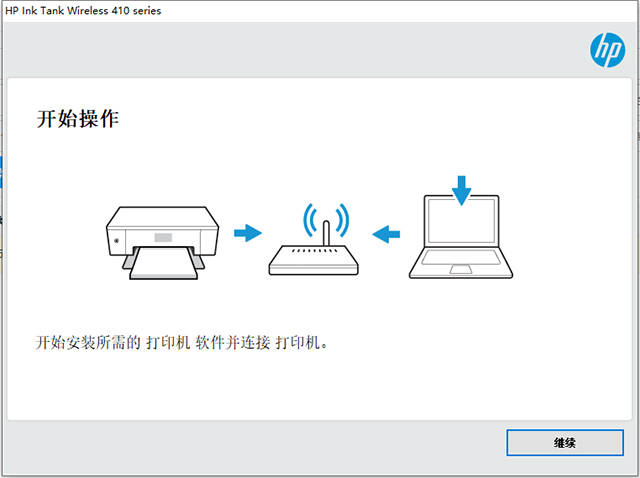Click the blue HP logo
The height and width of the screenshot is (478, 640).
pos(607,50)
